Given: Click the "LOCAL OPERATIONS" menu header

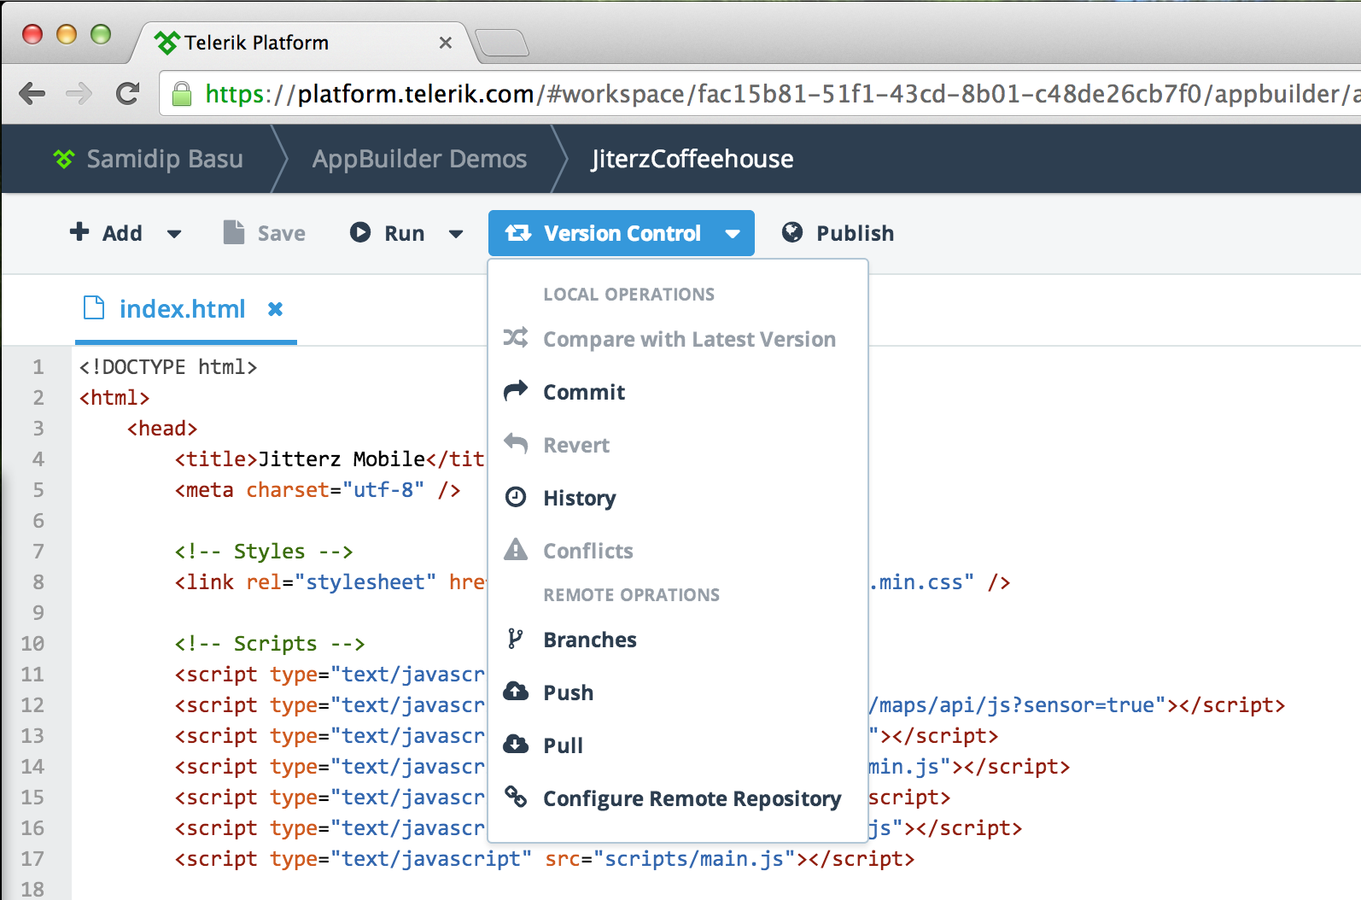Looking at the screenshot, I should 629,294.
